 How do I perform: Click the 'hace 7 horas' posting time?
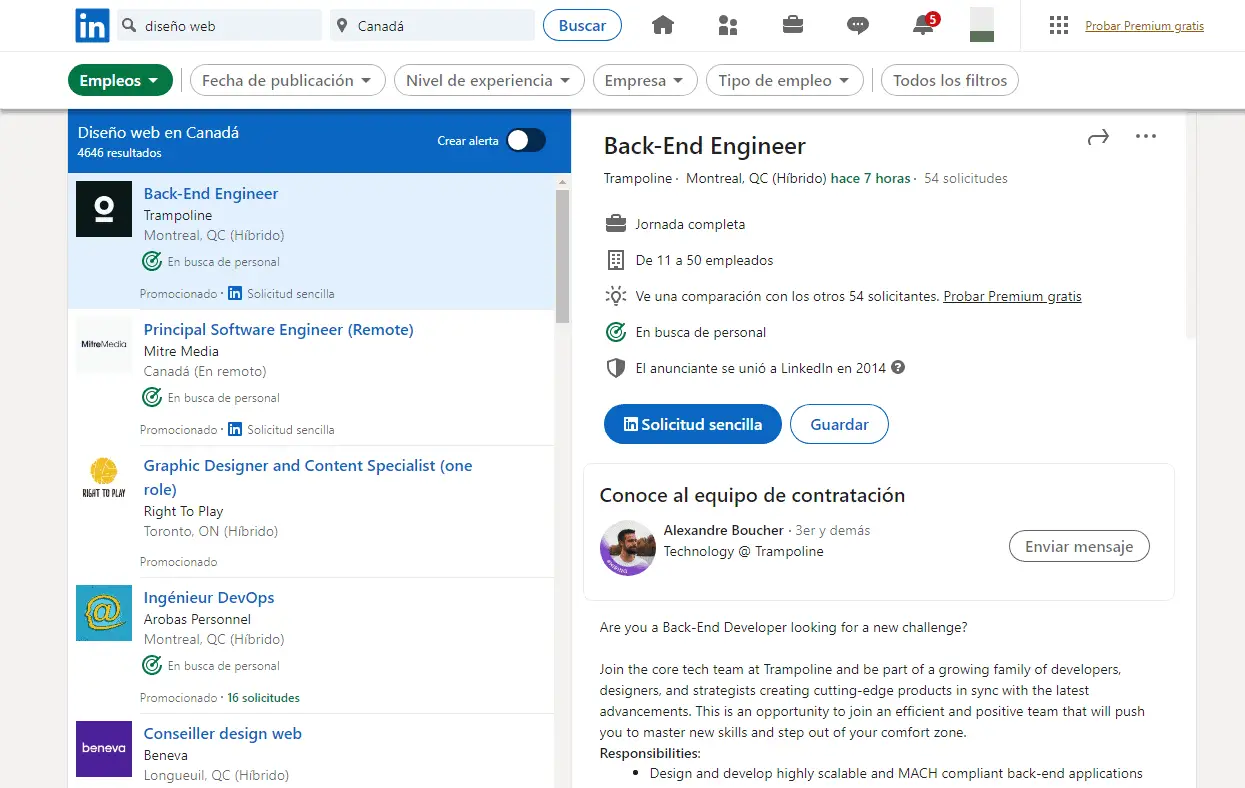tap(871, 178)
